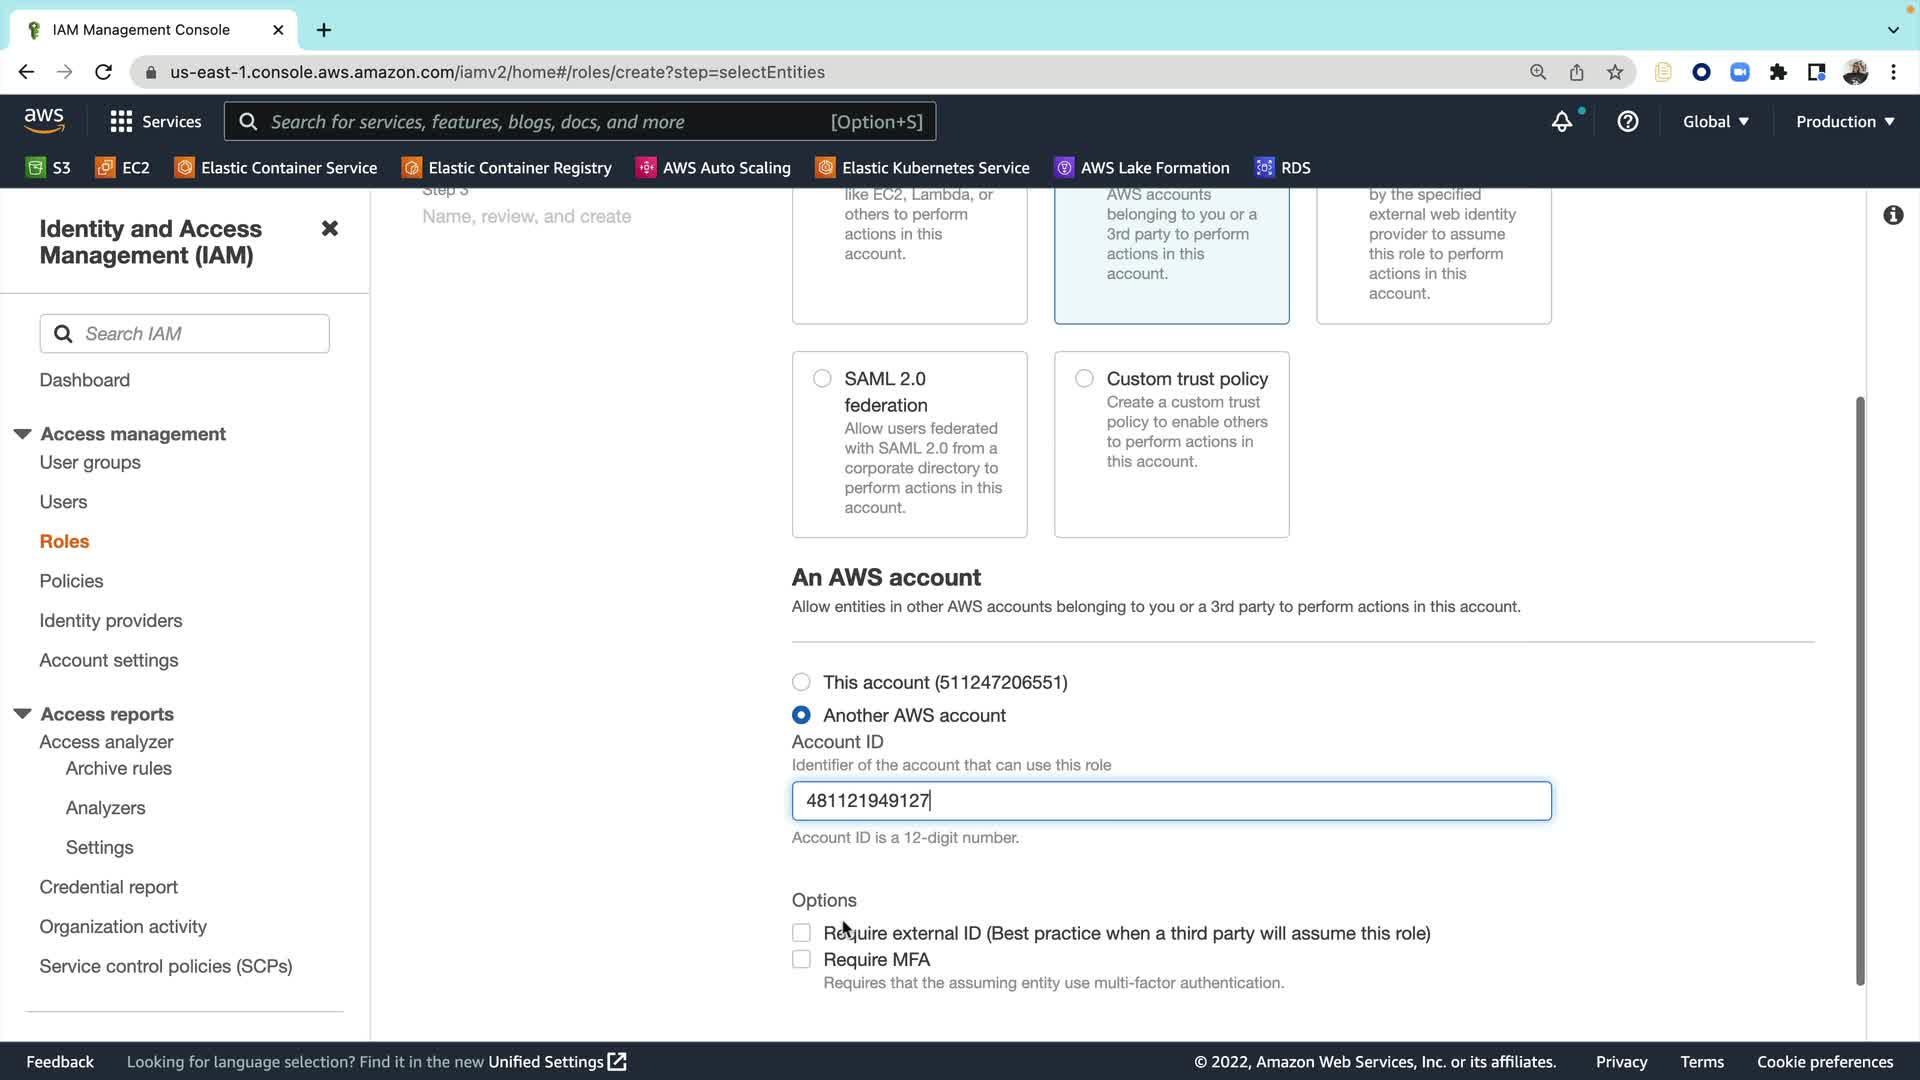Screen dimensions: 1920x1080
Task: Choose the Custom trust policy radio
Action: click(1084, 379)
